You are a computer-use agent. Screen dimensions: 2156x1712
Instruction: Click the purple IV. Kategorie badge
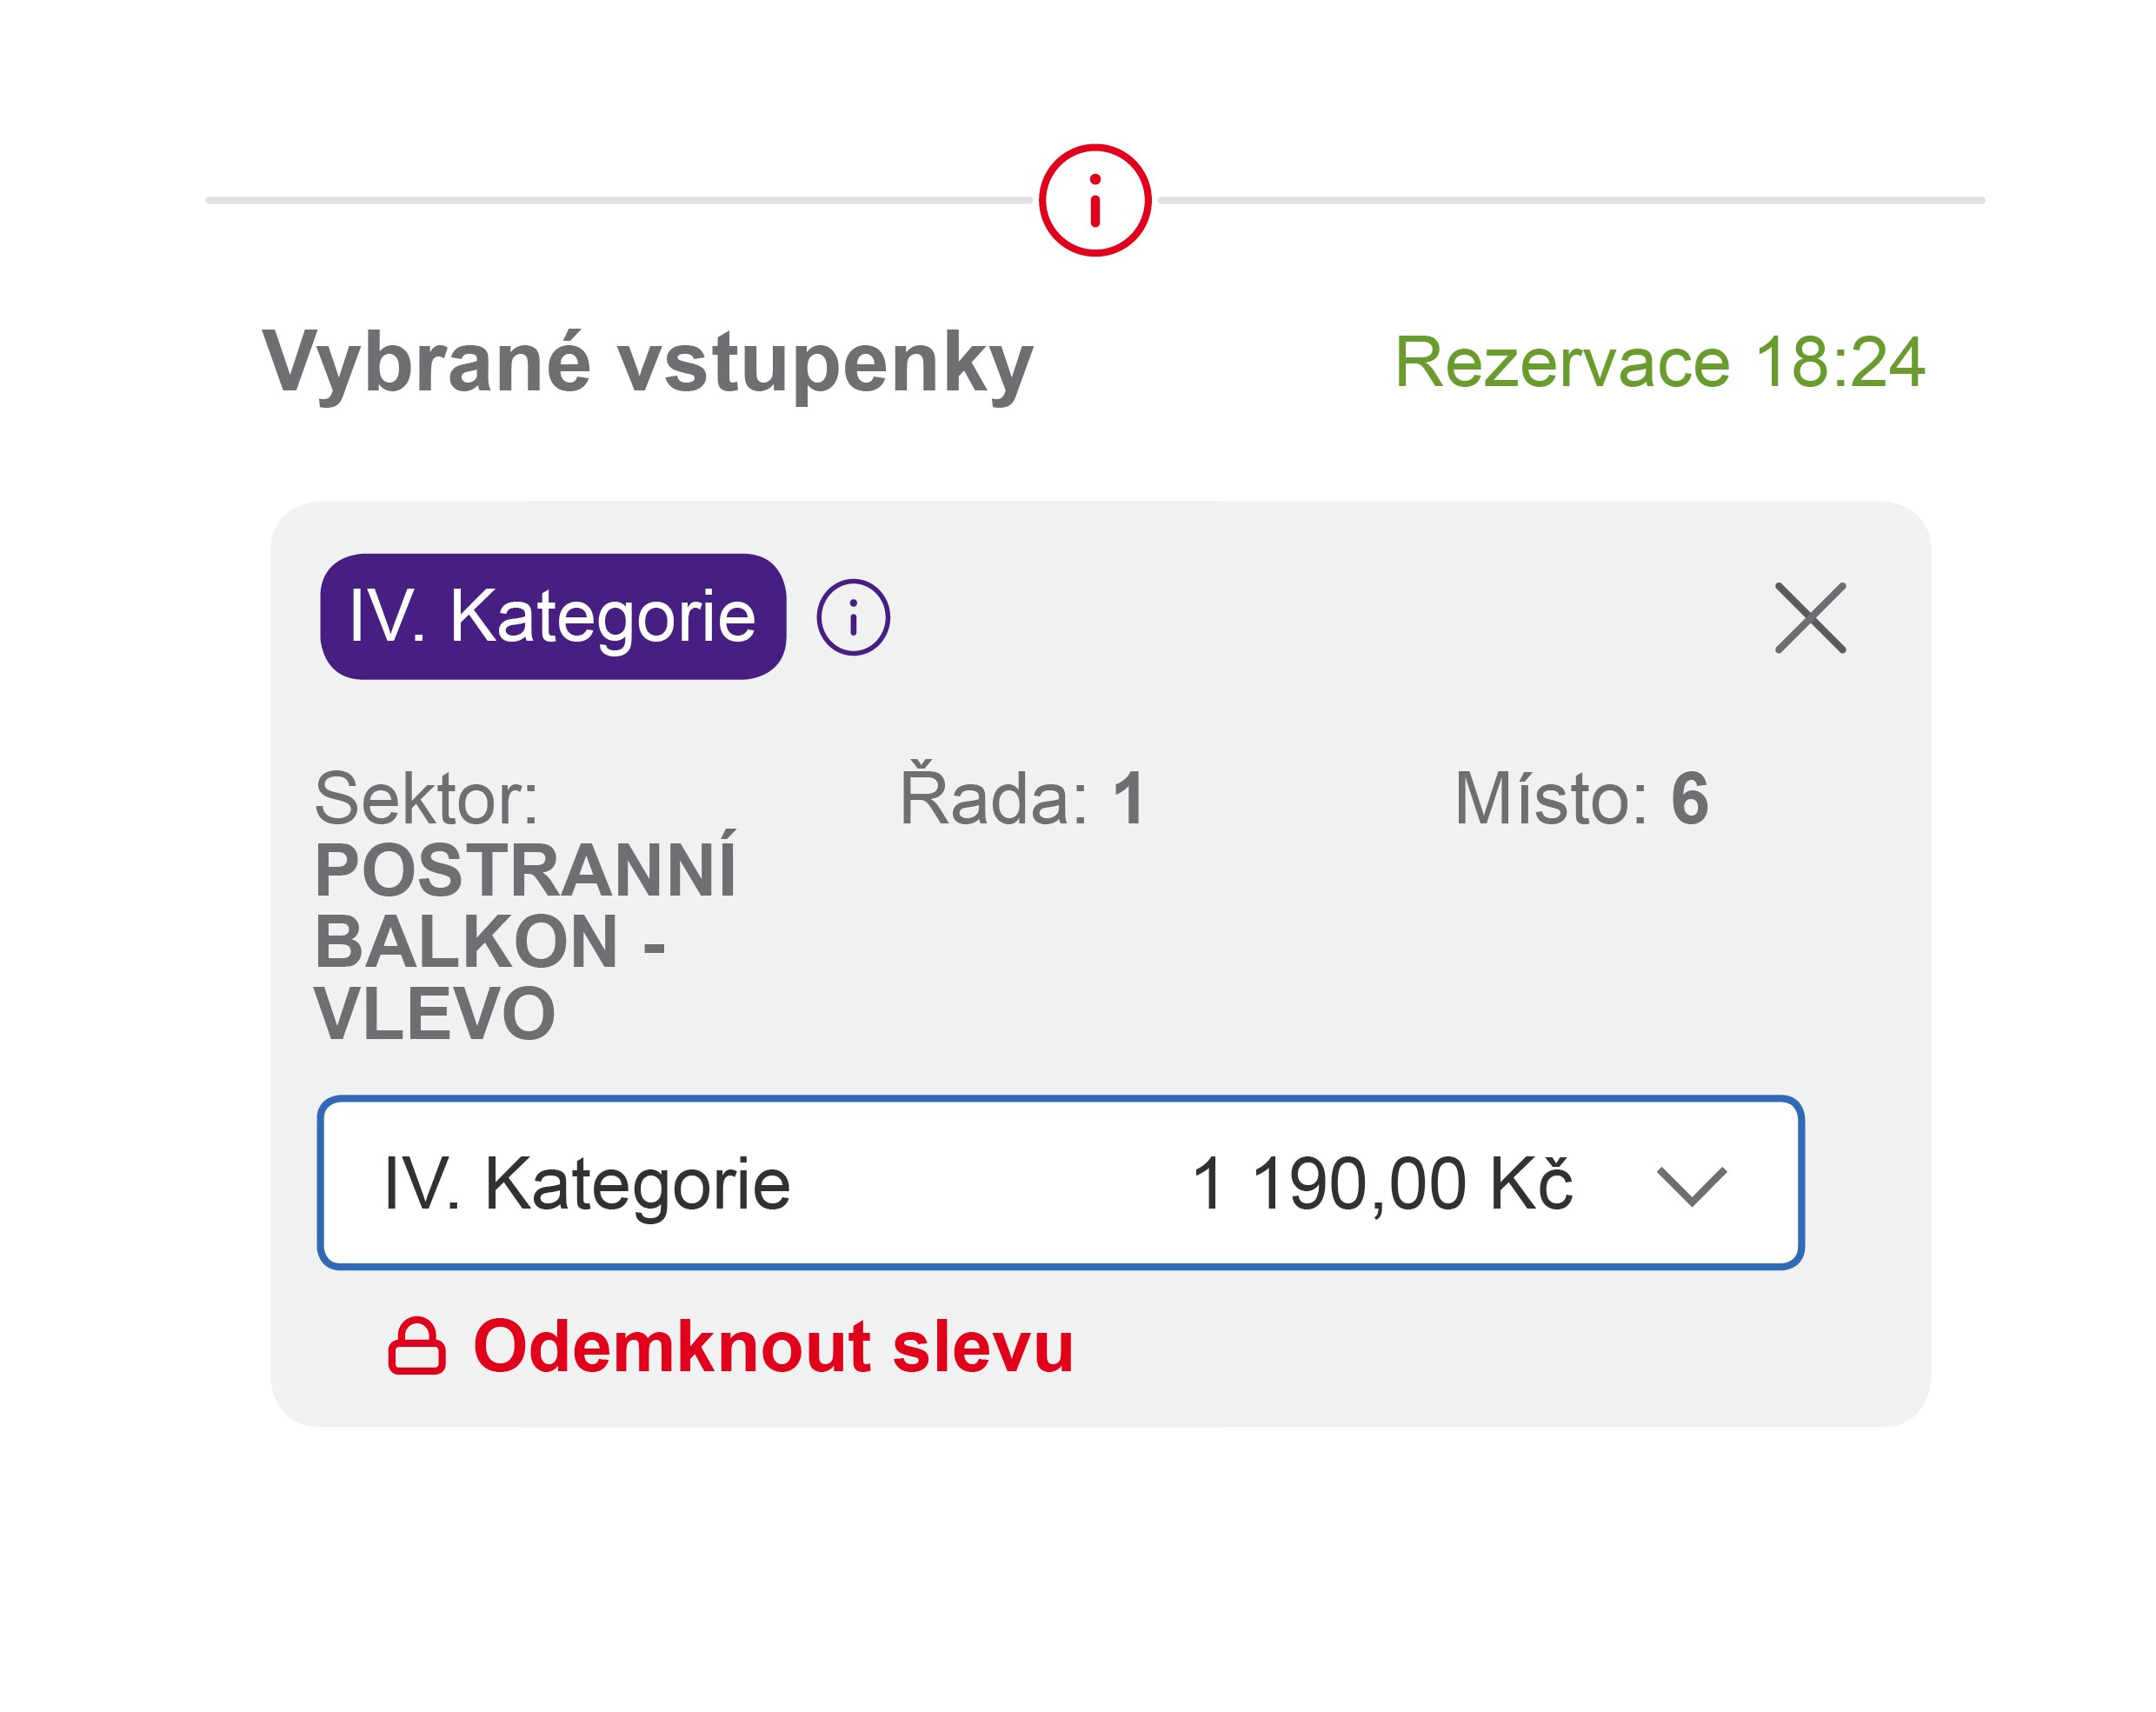click(x=553, y=617)
